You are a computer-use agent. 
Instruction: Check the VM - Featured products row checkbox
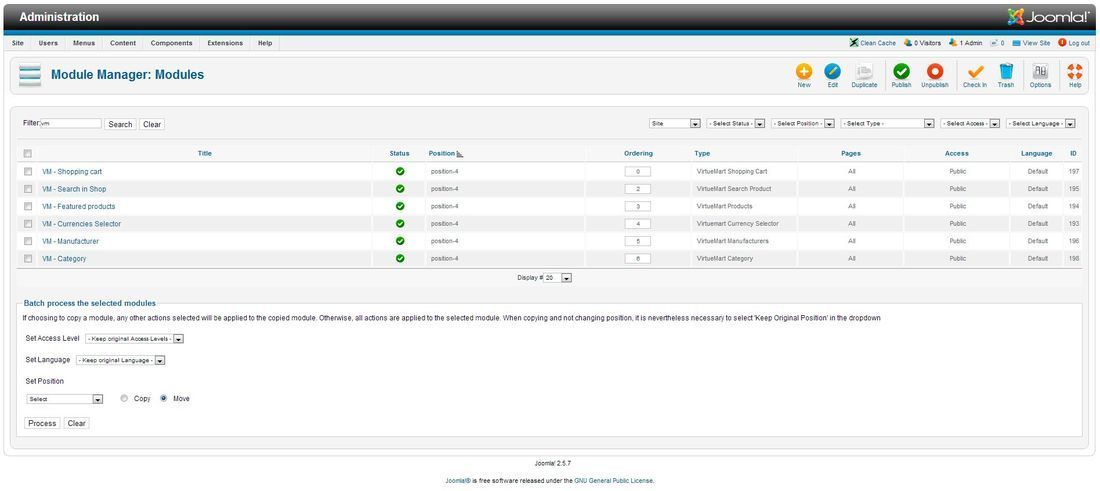coord(28,206)
